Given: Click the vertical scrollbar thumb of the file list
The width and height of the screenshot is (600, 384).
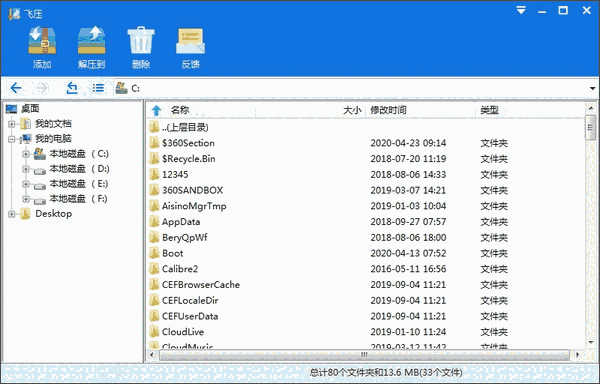Looking at the screenshot, I should click(590, 128).
